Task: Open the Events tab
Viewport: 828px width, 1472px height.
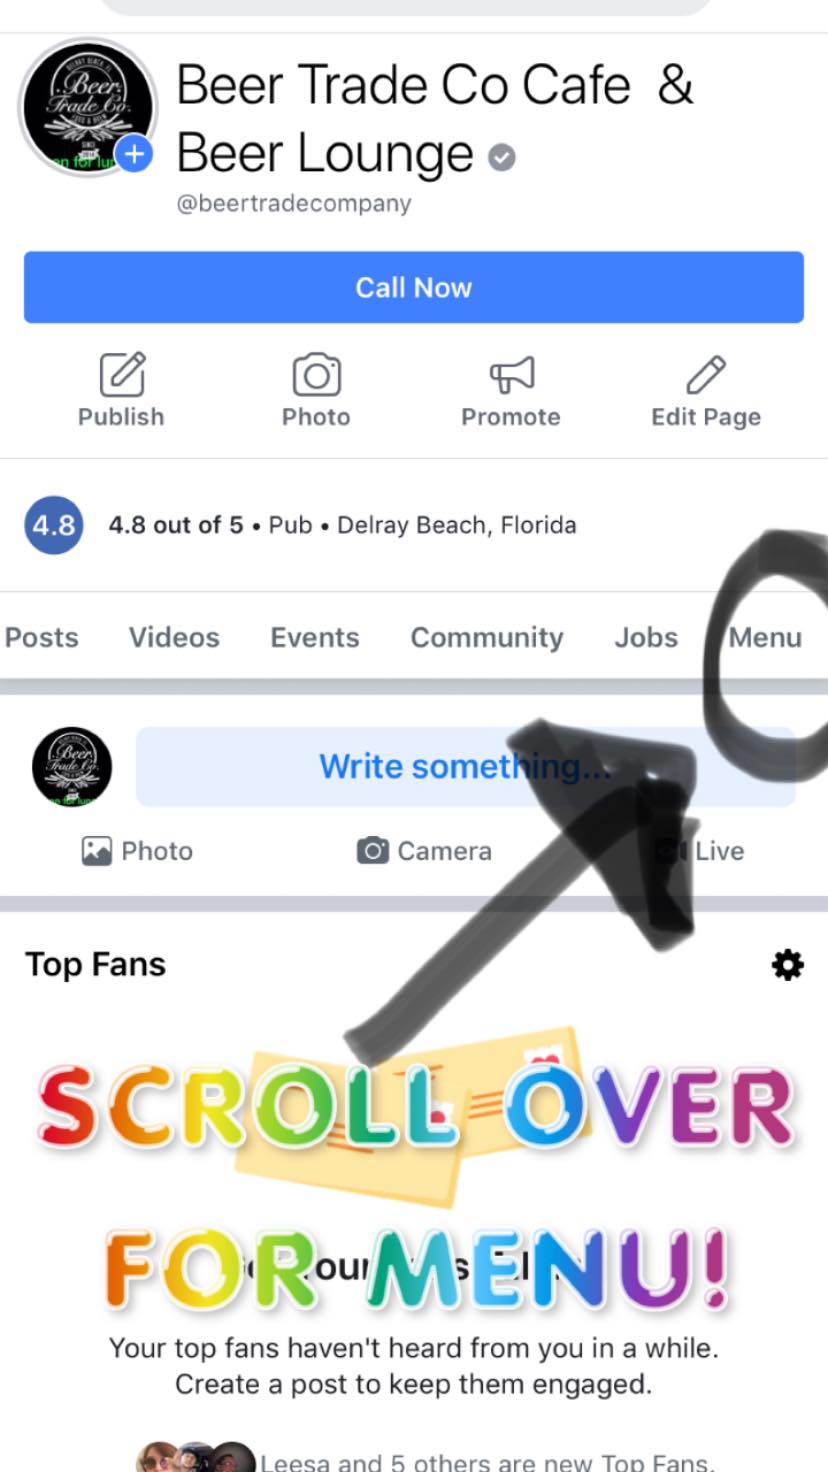Action: [x=315, y=637]
